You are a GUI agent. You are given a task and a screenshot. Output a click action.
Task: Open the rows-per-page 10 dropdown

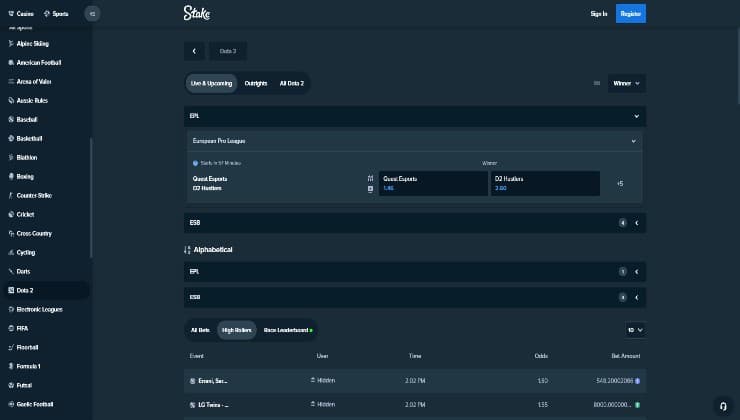tap(635, 330)
